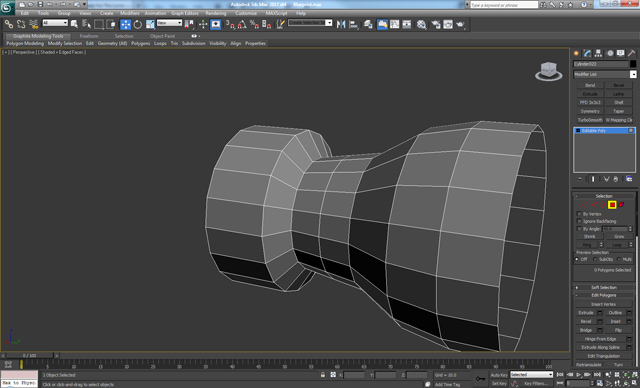Viewport: 640px width, 388px height.
Task: Toggle the Graphite Modeling Tools ribbon icon
Action: pyautogui.click(x=382, y=24)
